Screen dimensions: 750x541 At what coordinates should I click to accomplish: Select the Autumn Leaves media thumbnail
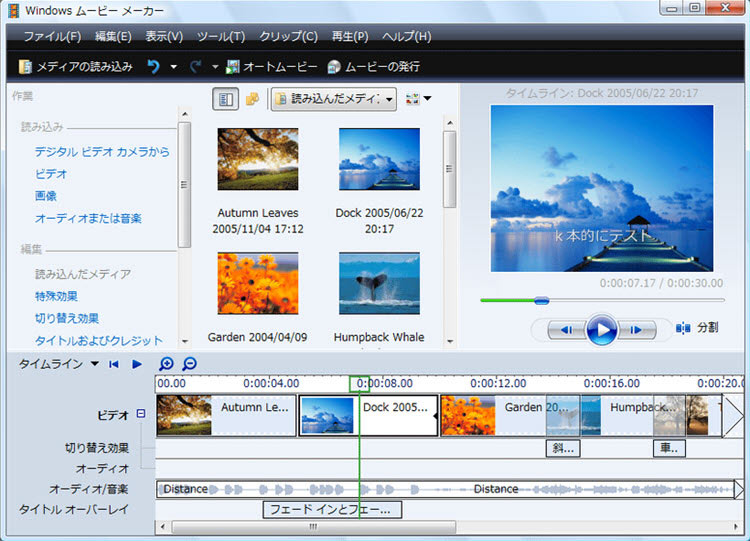[258, 159]
